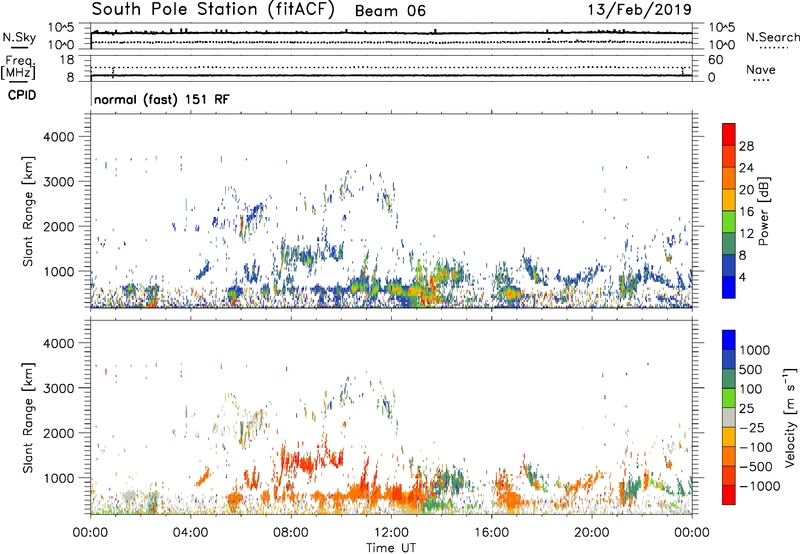Click the "16" label on Power colorbar

click(x=746, y=212)
